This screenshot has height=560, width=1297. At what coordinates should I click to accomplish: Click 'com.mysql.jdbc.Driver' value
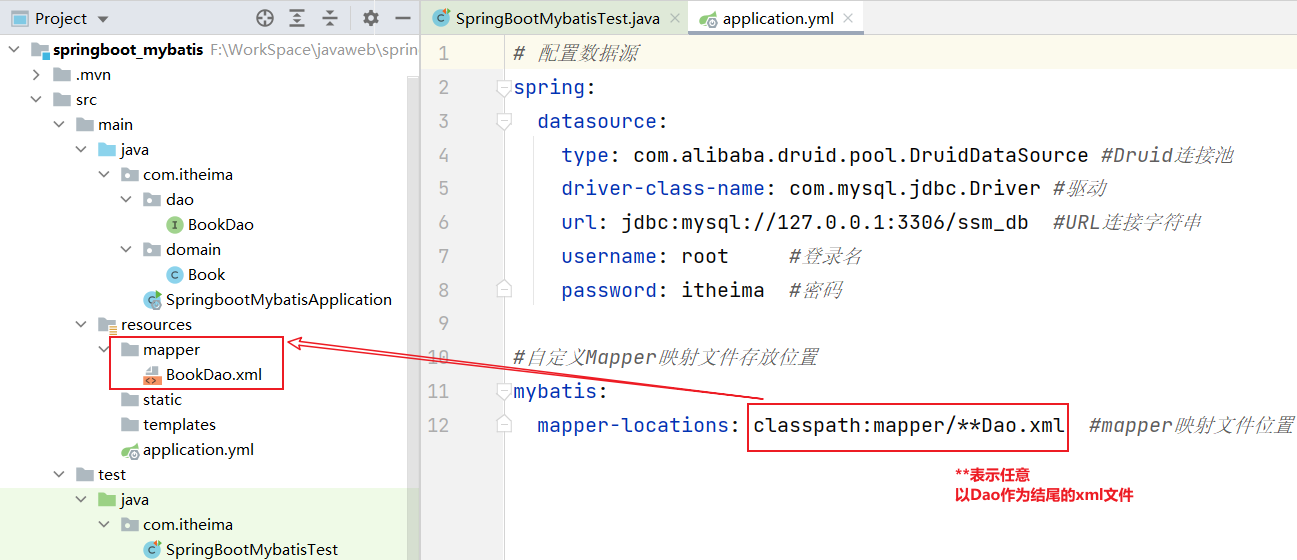(x=917, y=188)
